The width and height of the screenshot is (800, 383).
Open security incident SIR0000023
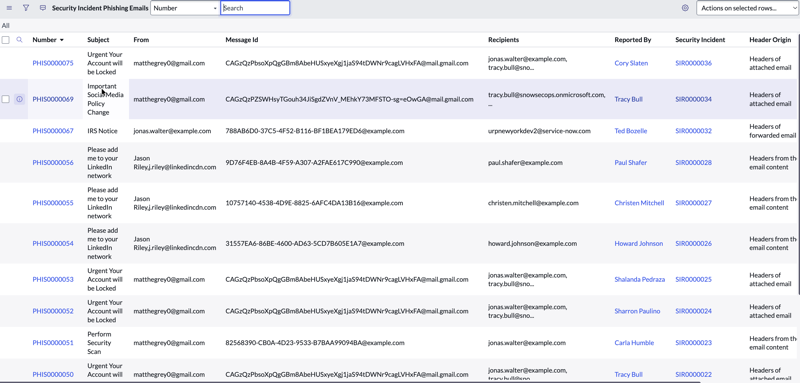[693, 343]
